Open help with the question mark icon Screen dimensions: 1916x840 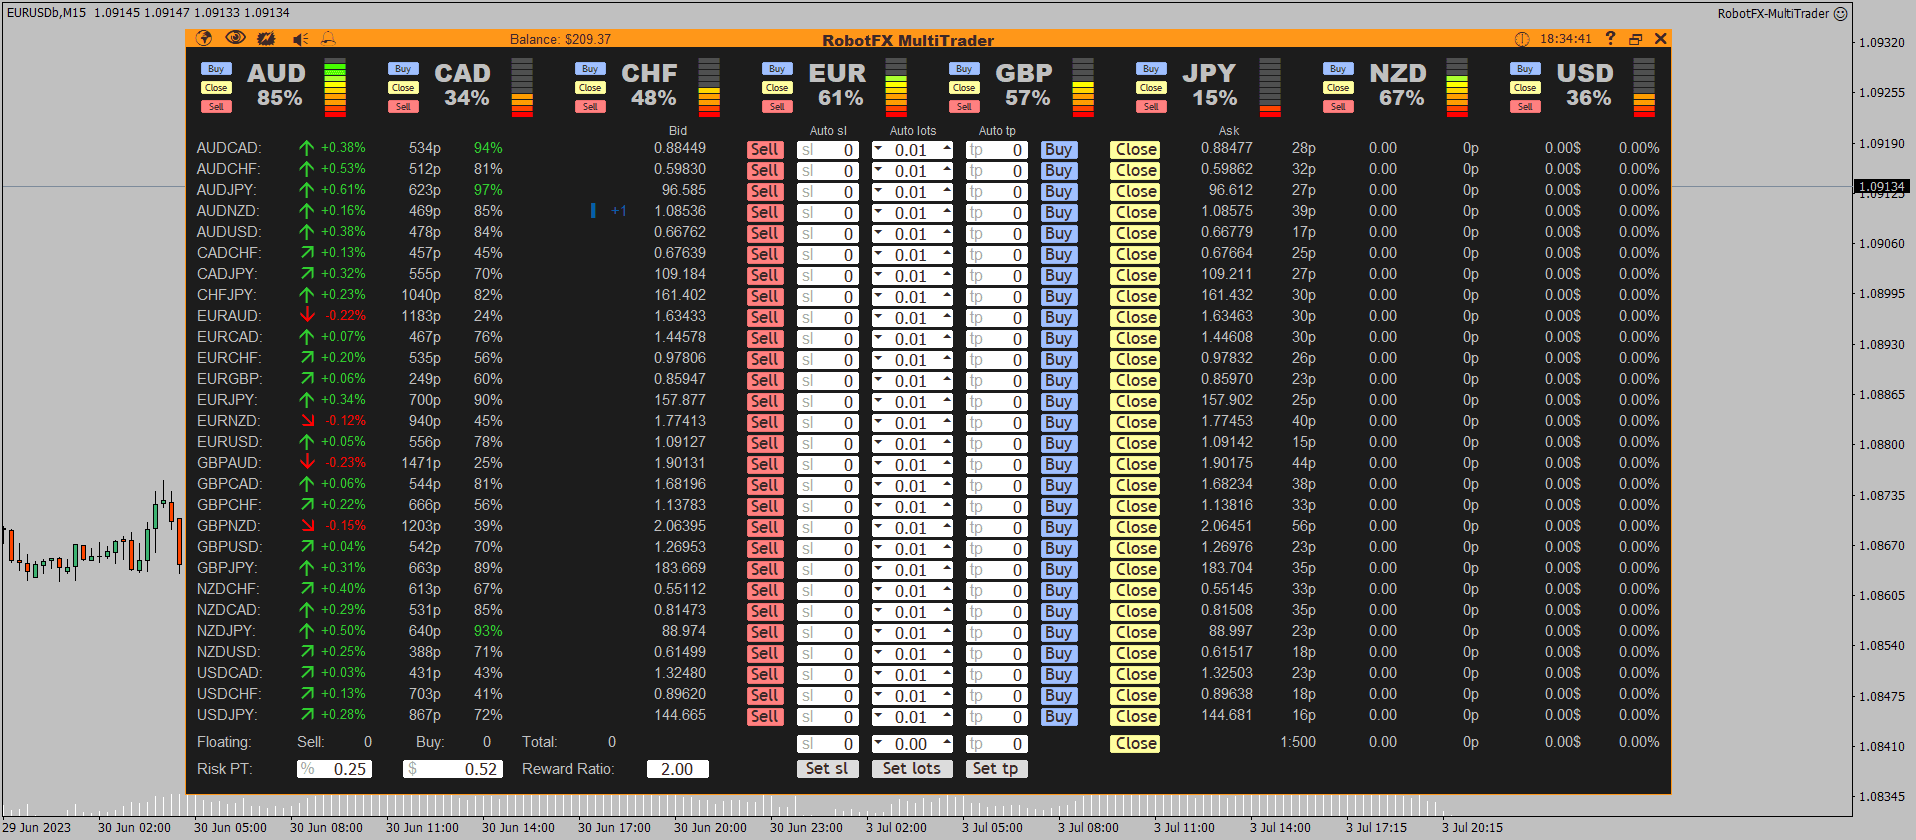coord(1610,38)
